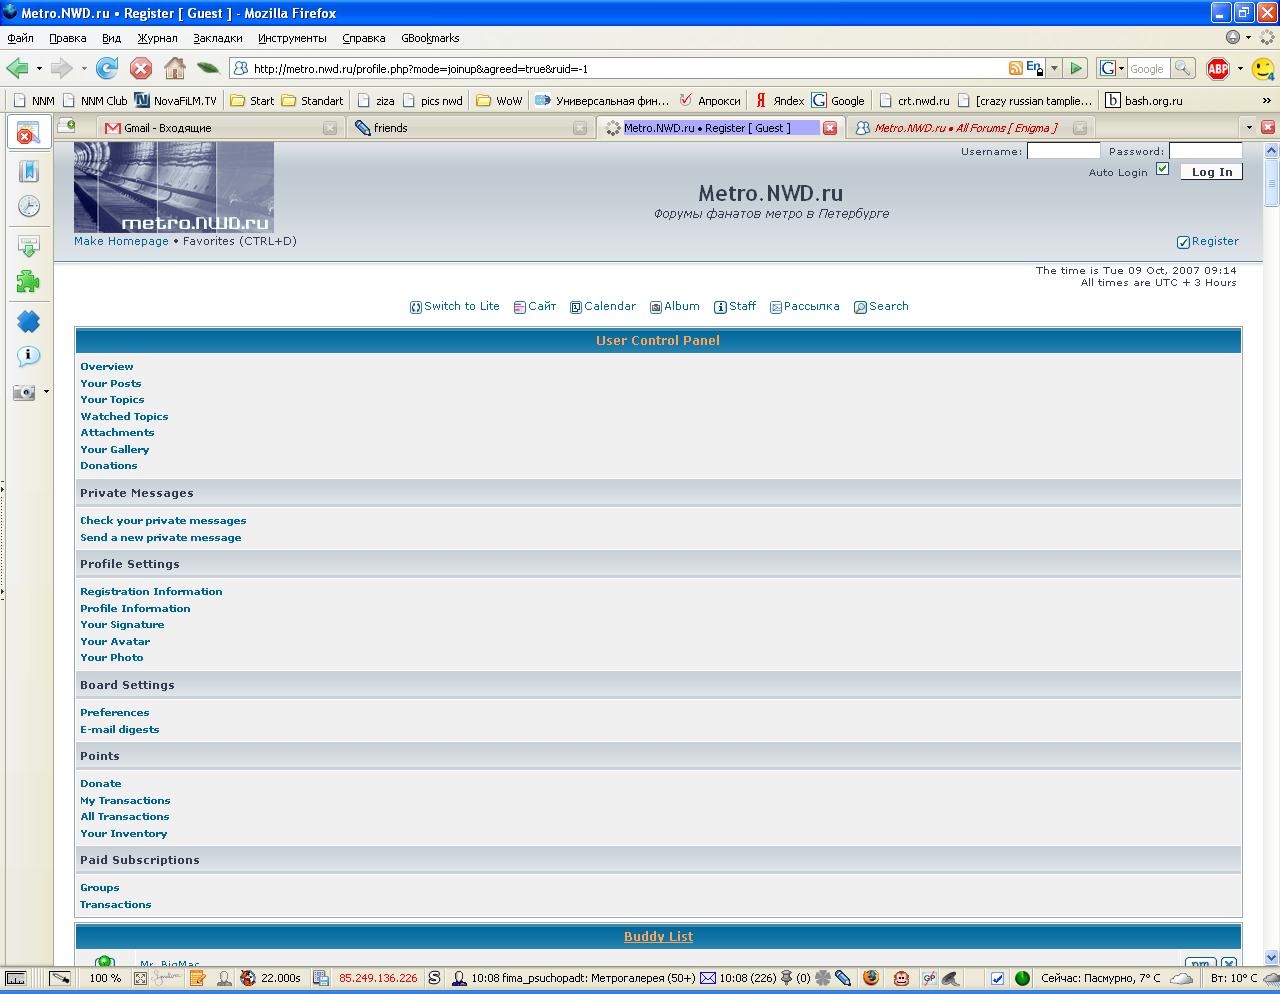Open the Google search engine dropdown

pos(1112,68)
